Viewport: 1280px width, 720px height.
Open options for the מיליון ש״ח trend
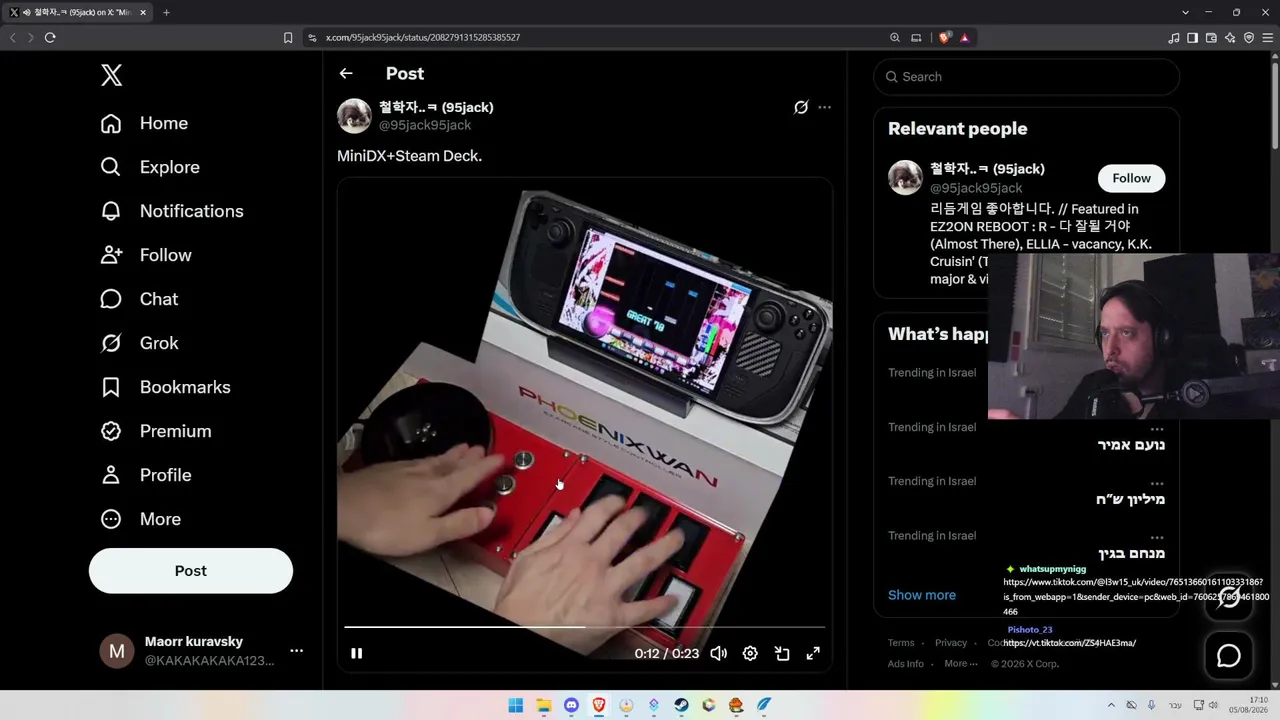point(1157,483)
